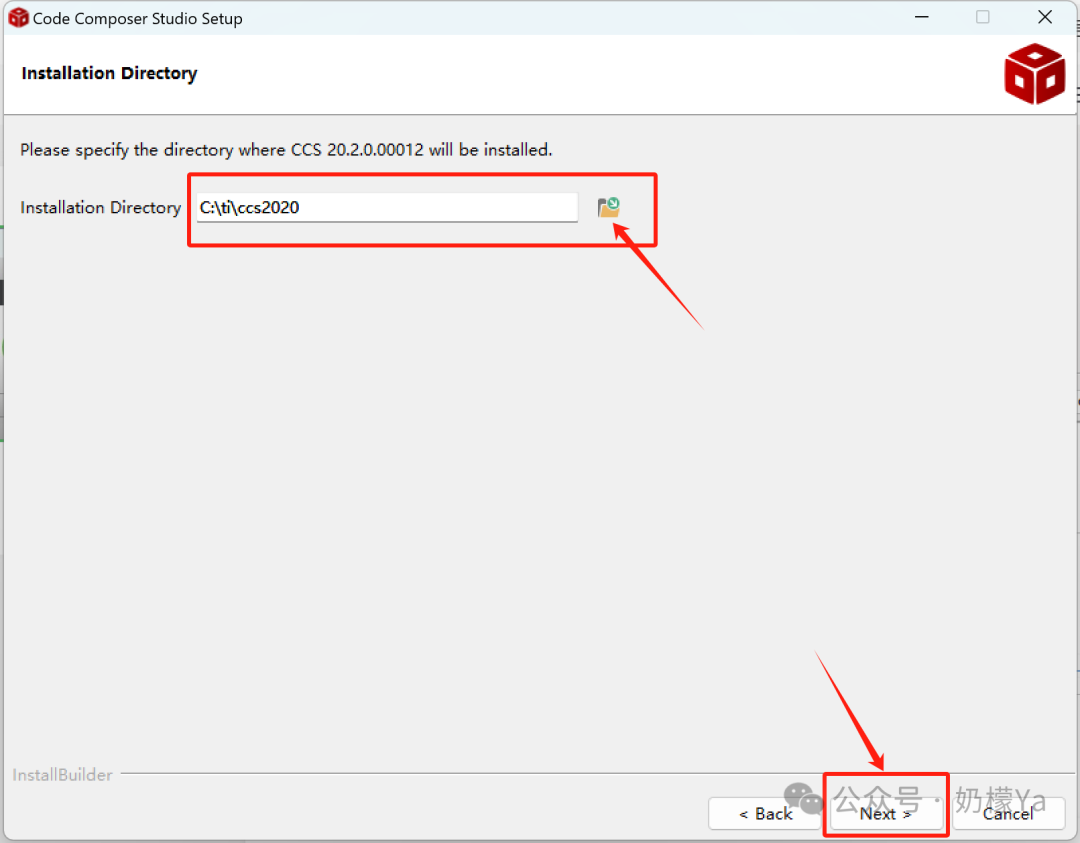1080x843 pixels.
Task: Click the large red cube logo in header
Action: tap(1034, 74)
